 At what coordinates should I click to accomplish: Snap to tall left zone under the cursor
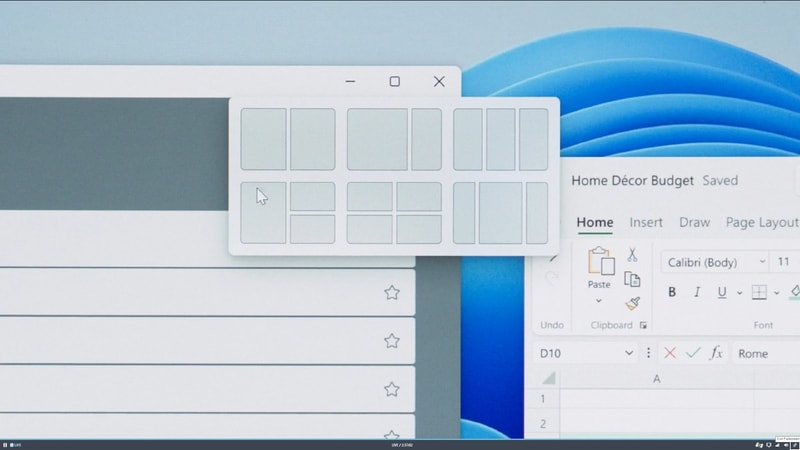[x=263, y=213]
